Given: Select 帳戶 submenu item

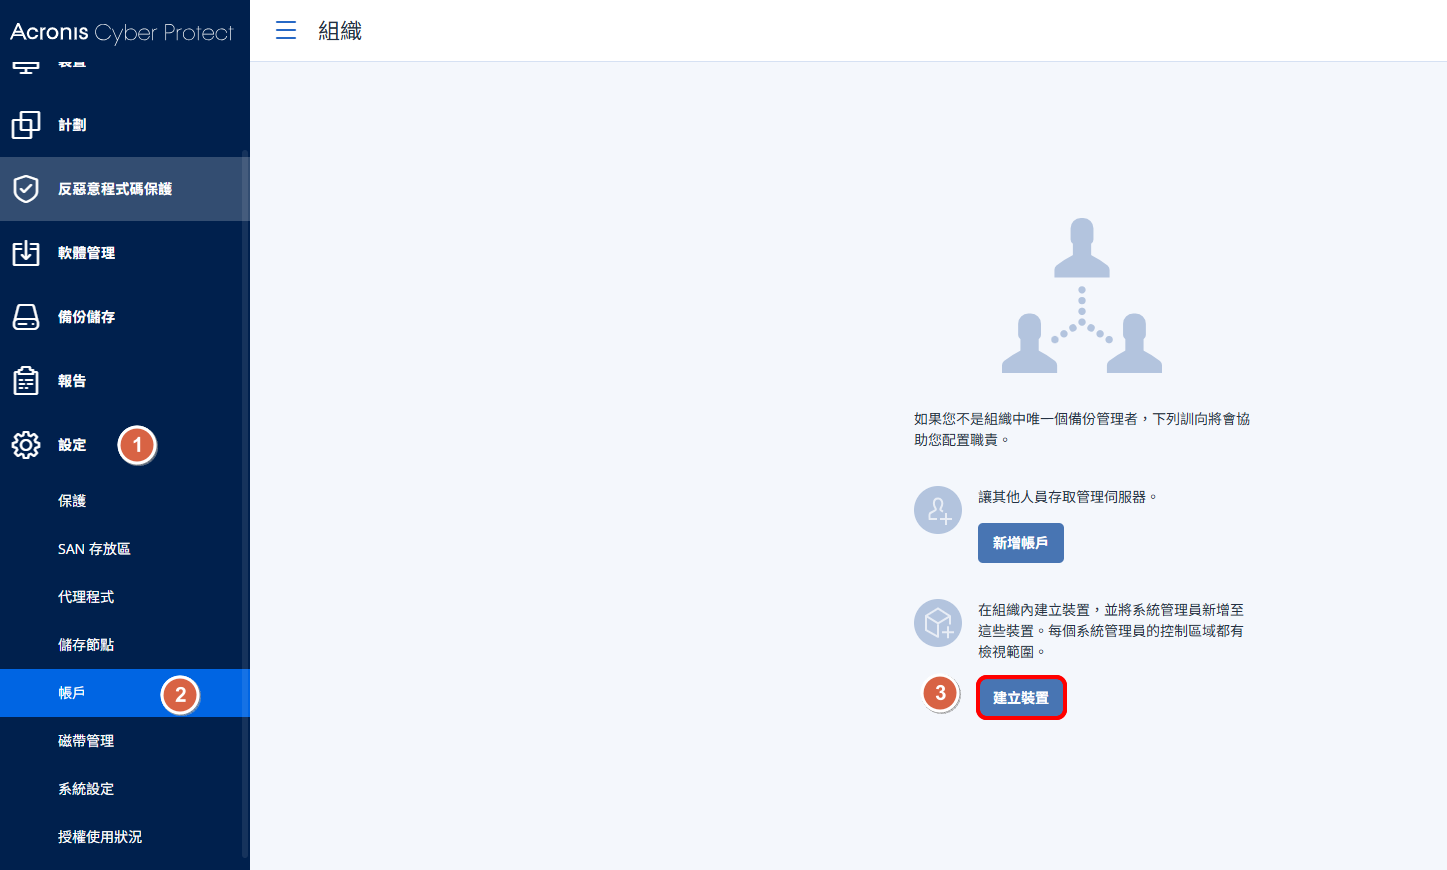Looking at the screenshot, I should pos(125,693).
